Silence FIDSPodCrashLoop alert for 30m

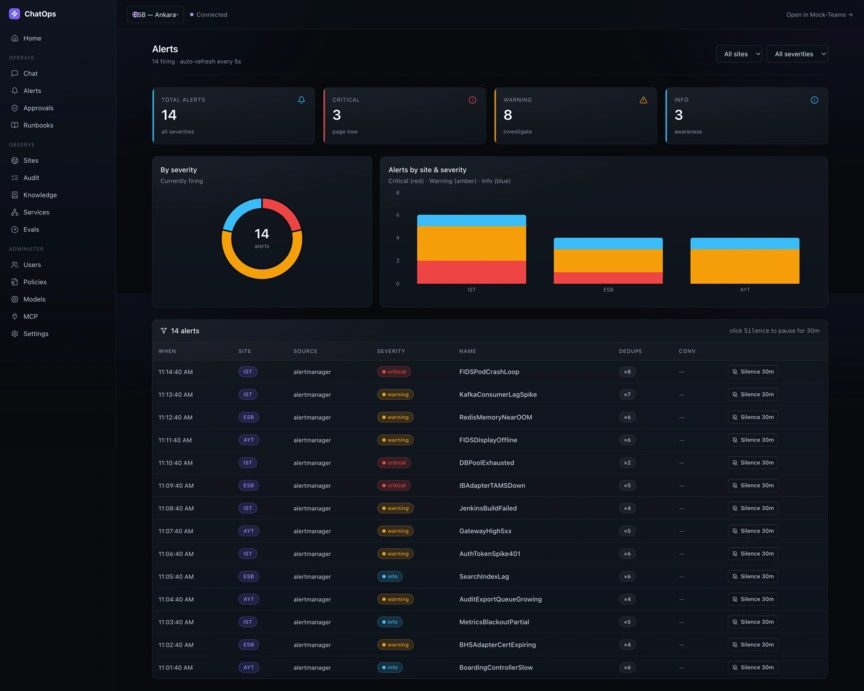point(753,371)
